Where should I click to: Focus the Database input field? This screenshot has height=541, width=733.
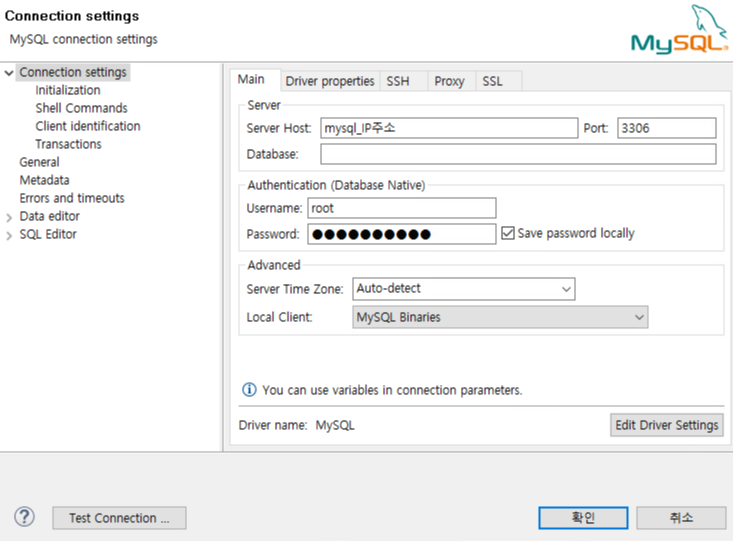(518, 154)
